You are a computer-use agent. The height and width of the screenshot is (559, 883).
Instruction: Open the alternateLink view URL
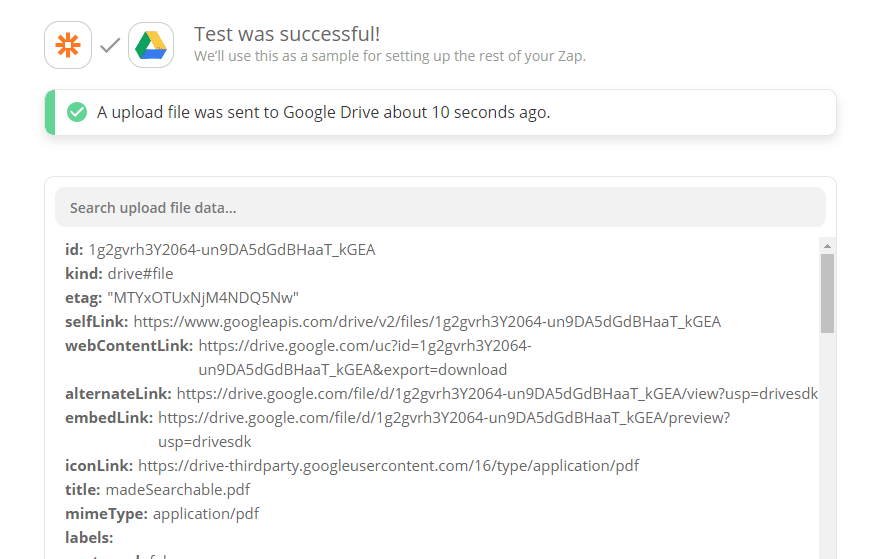point(496,394)
